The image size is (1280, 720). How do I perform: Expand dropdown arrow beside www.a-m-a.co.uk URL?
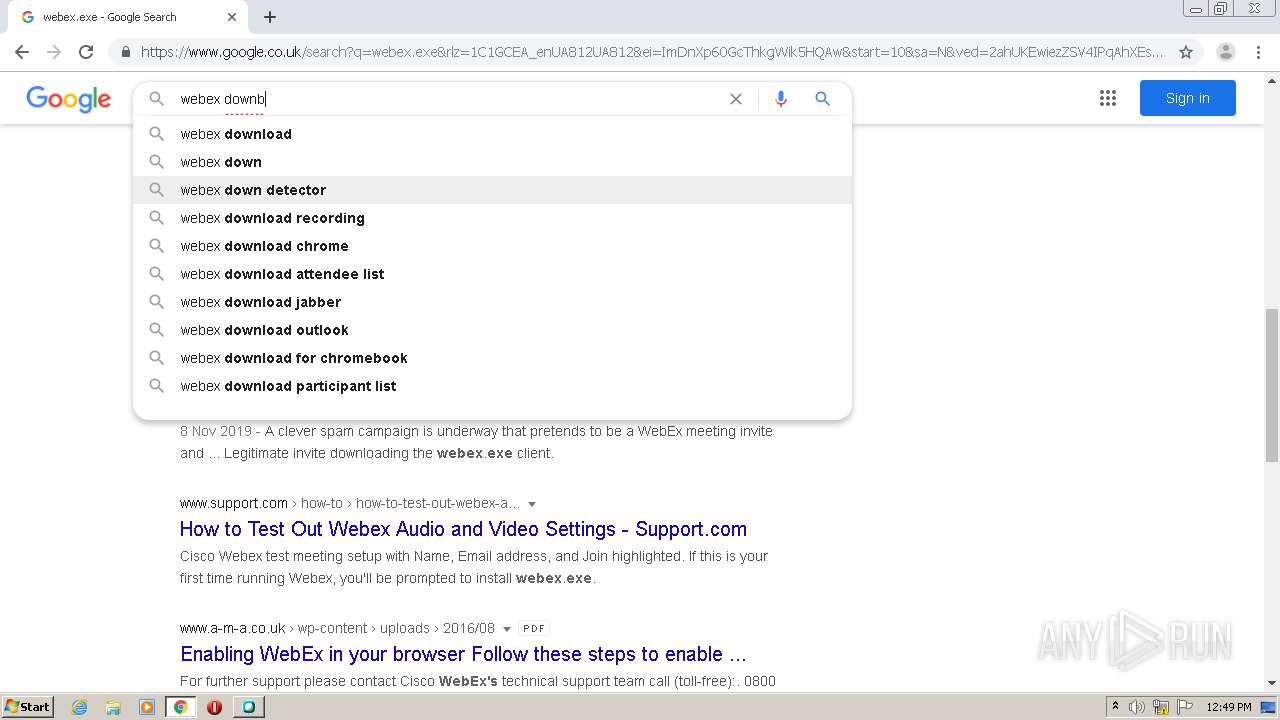coord(506,629)
